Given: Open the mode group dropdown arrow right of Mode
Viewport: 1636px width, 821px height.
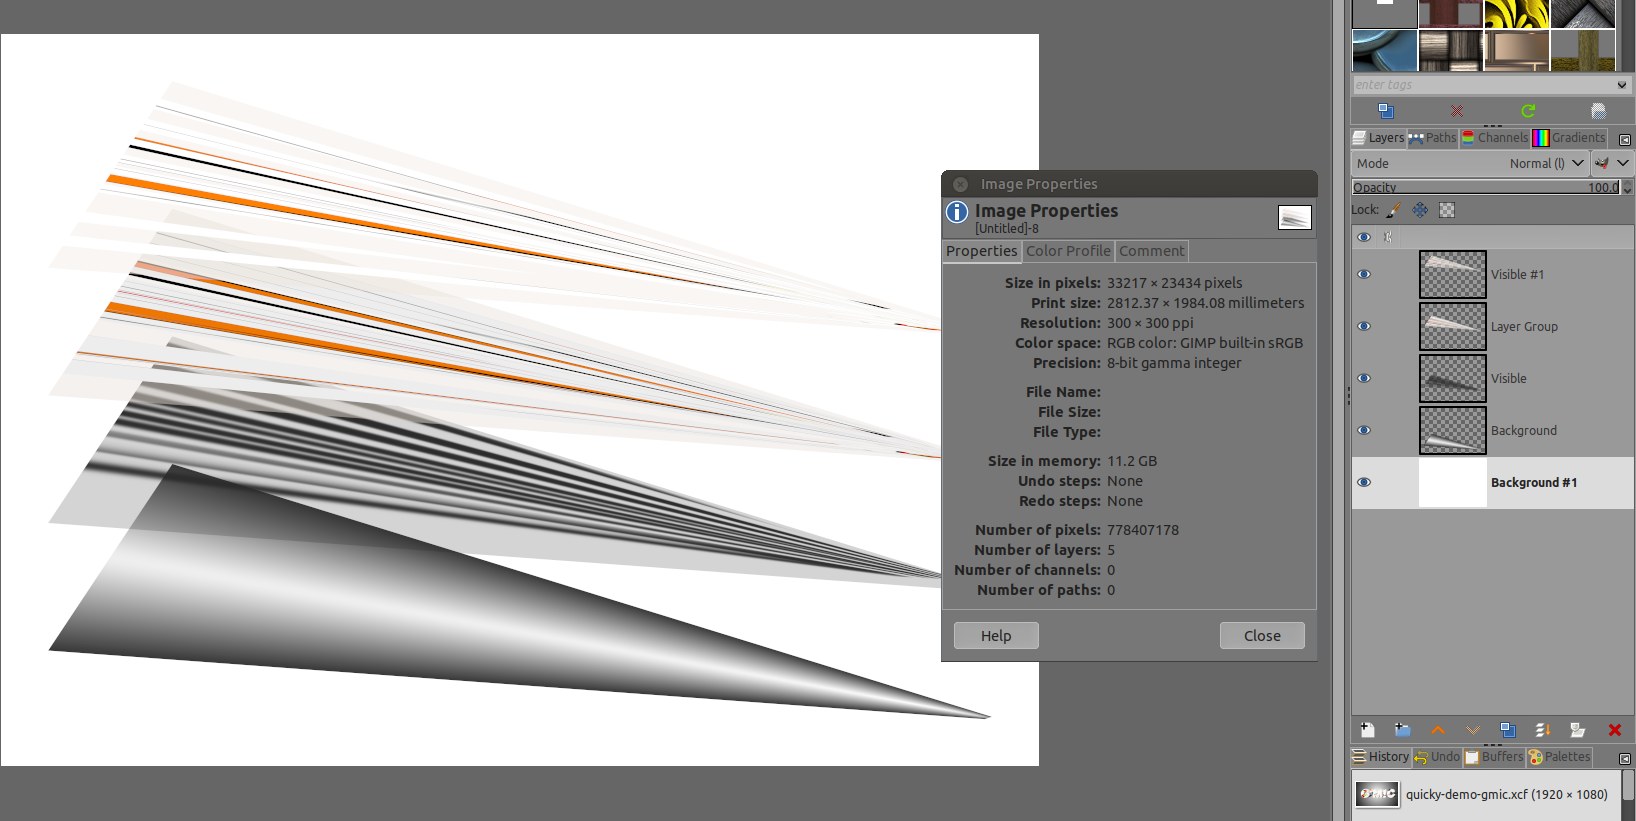Looking at the screenshot, I should [1623, 163].
